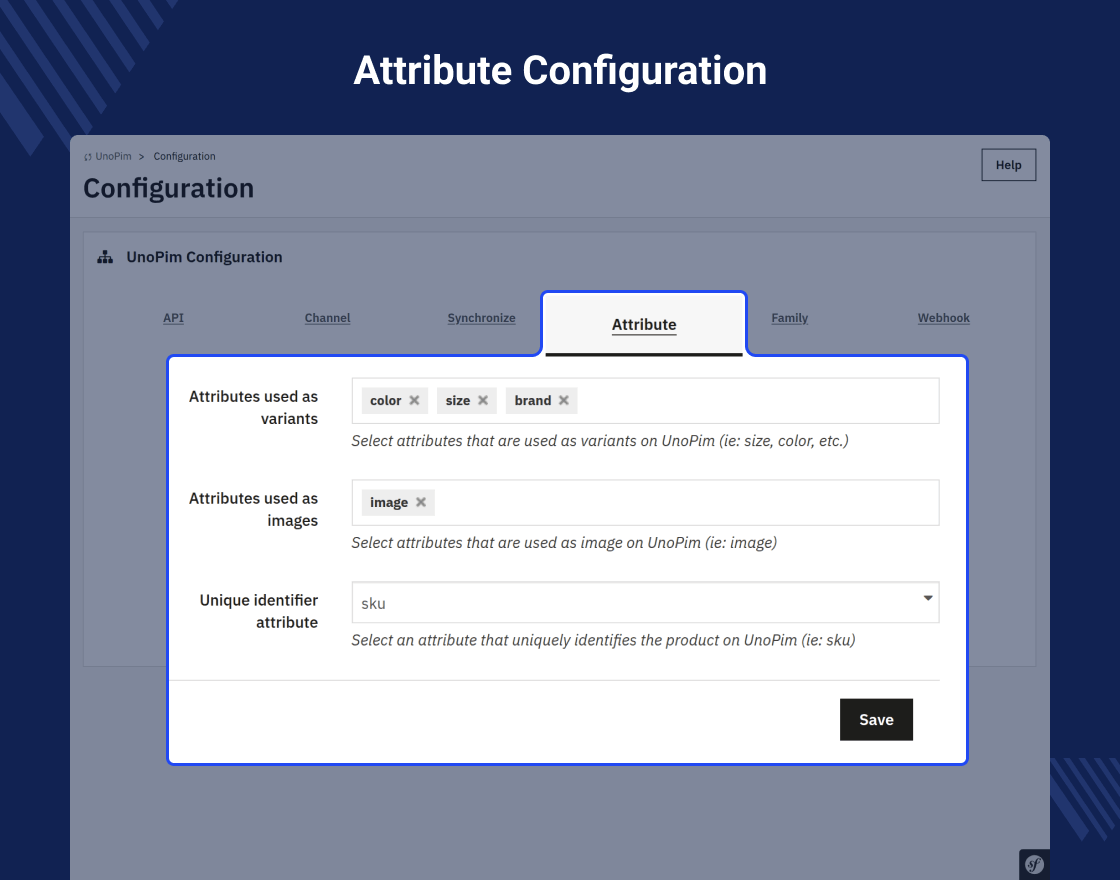Screen dimensions: 1120x880
Task: Click the Configuration page title
Action: (x=169, y=189)
